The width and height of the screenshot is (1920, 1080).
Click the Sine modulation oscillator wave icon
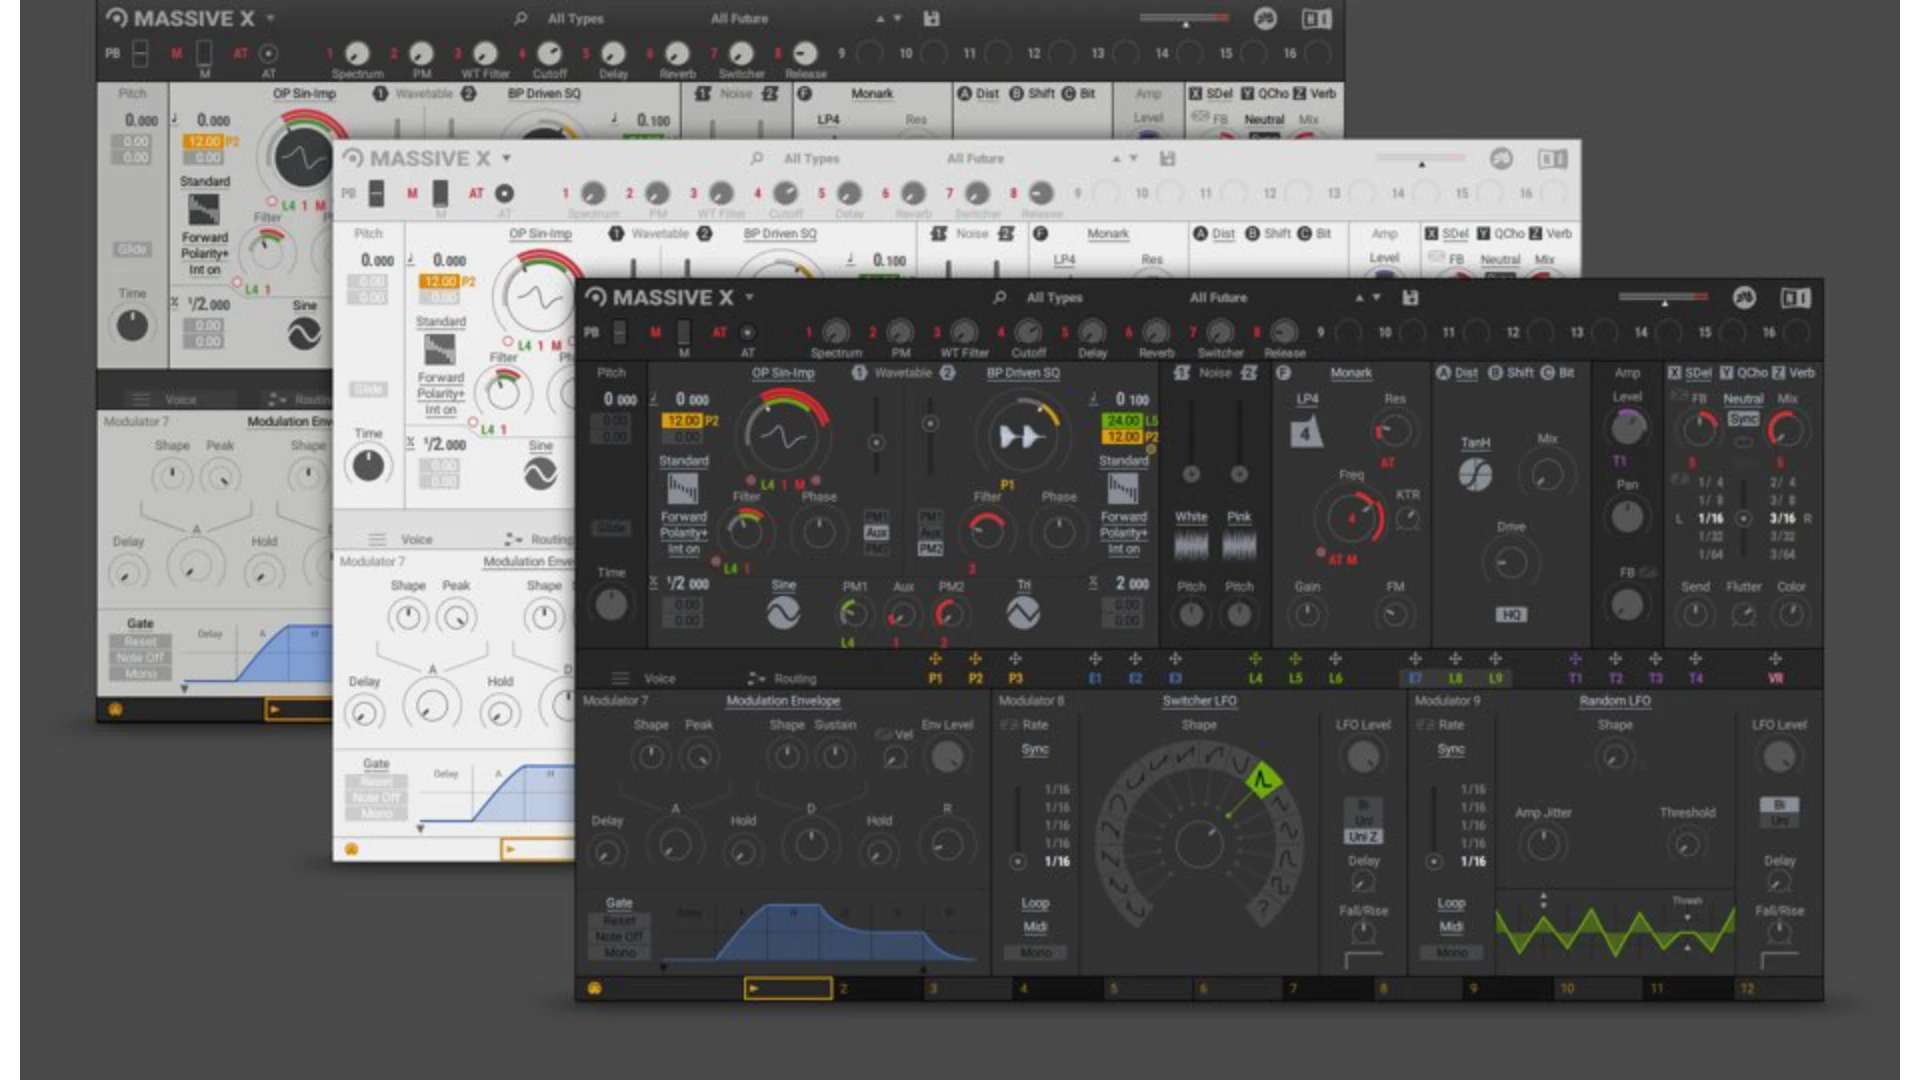click(783, 612)
